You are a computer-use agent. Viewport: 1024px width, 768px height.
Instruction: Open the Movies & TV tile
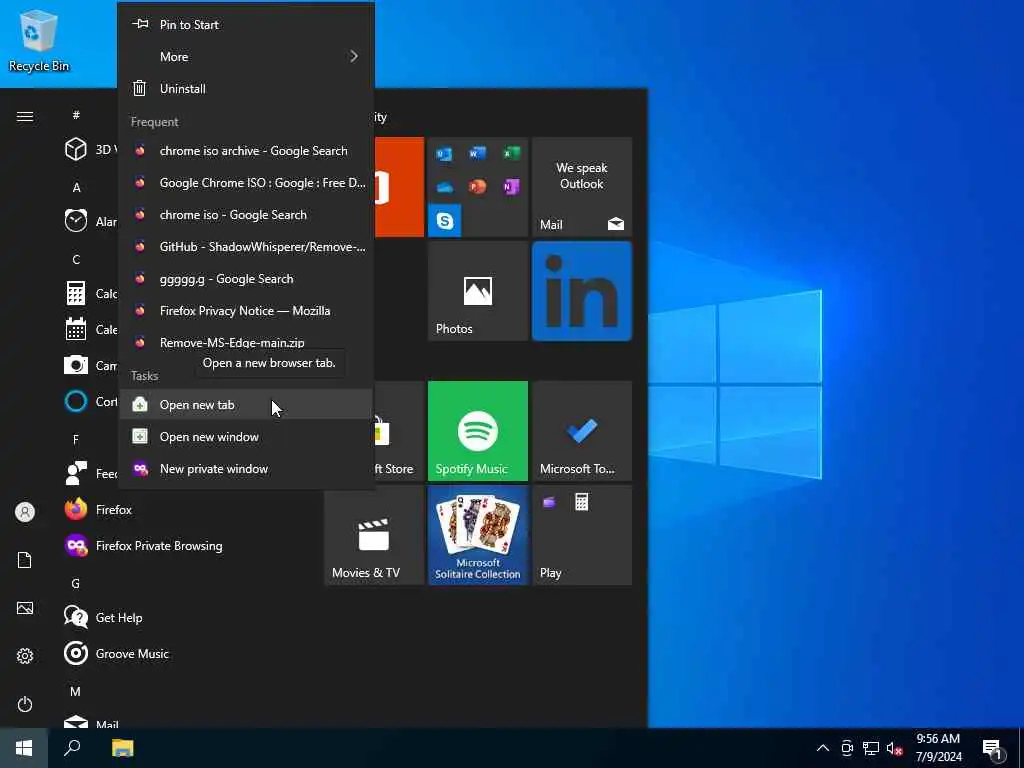coord(374,535)
